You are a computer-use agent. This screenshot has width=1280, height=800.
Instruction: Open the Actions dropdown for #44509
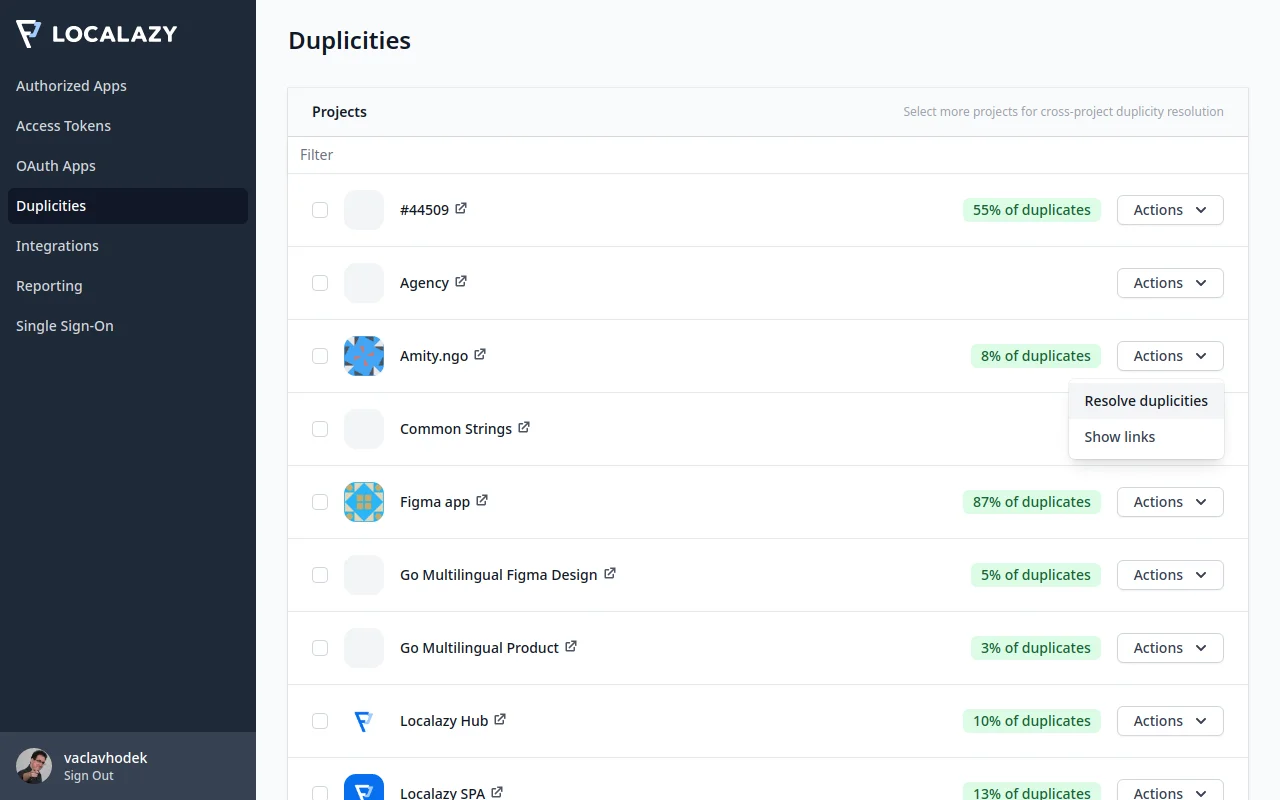[1170, 210]
